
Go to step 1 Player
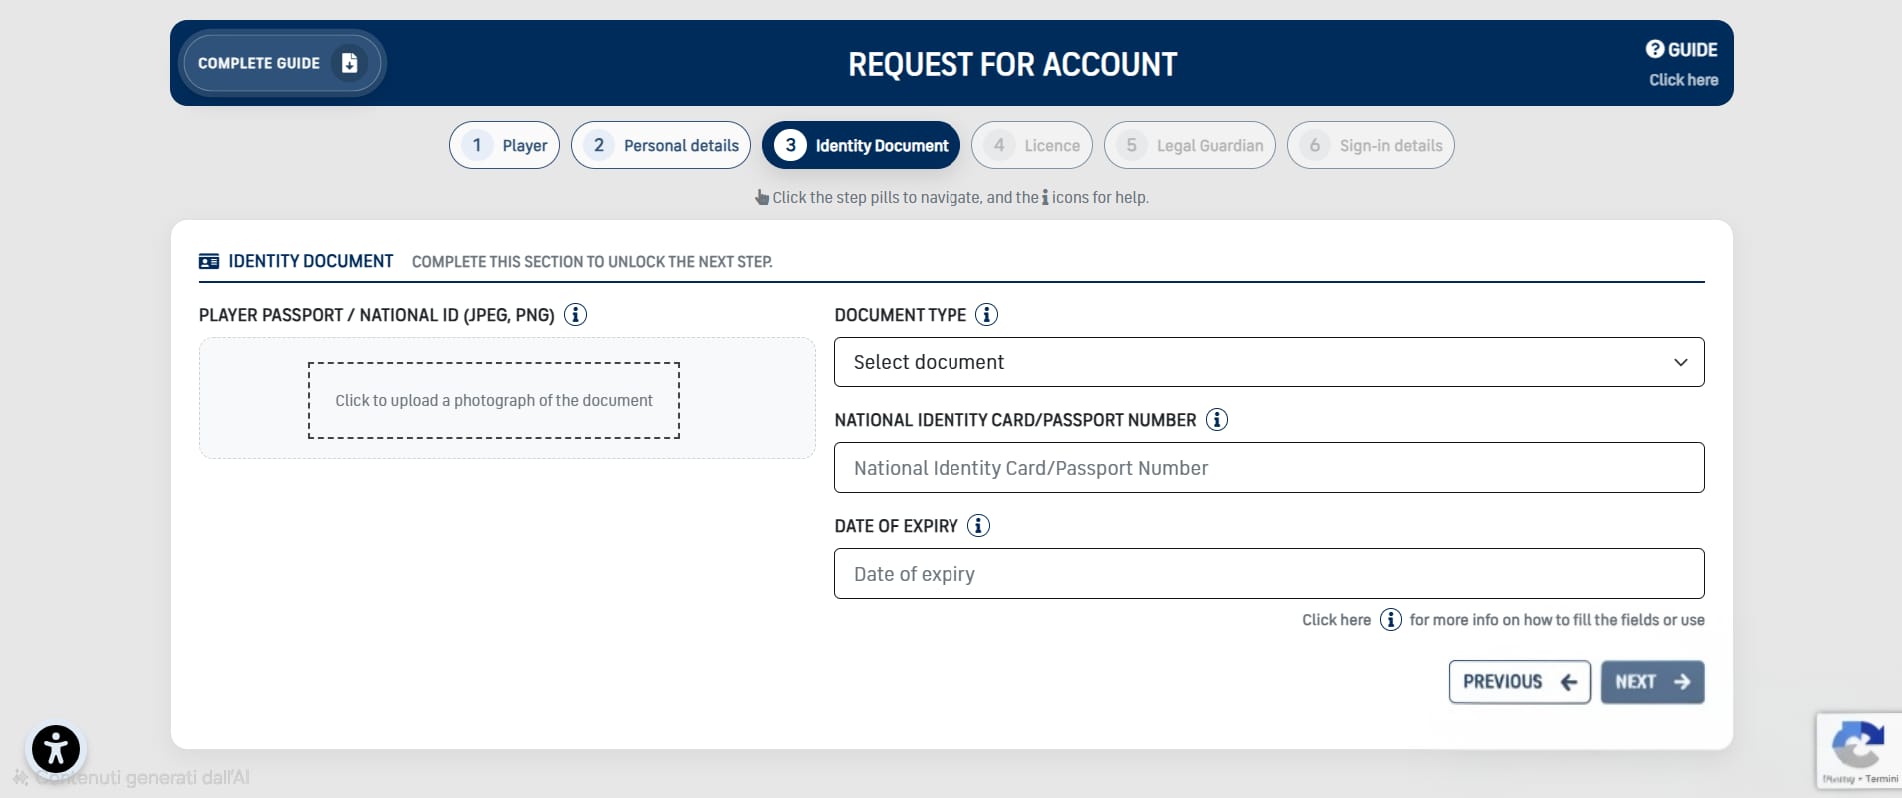coord(504,146)
